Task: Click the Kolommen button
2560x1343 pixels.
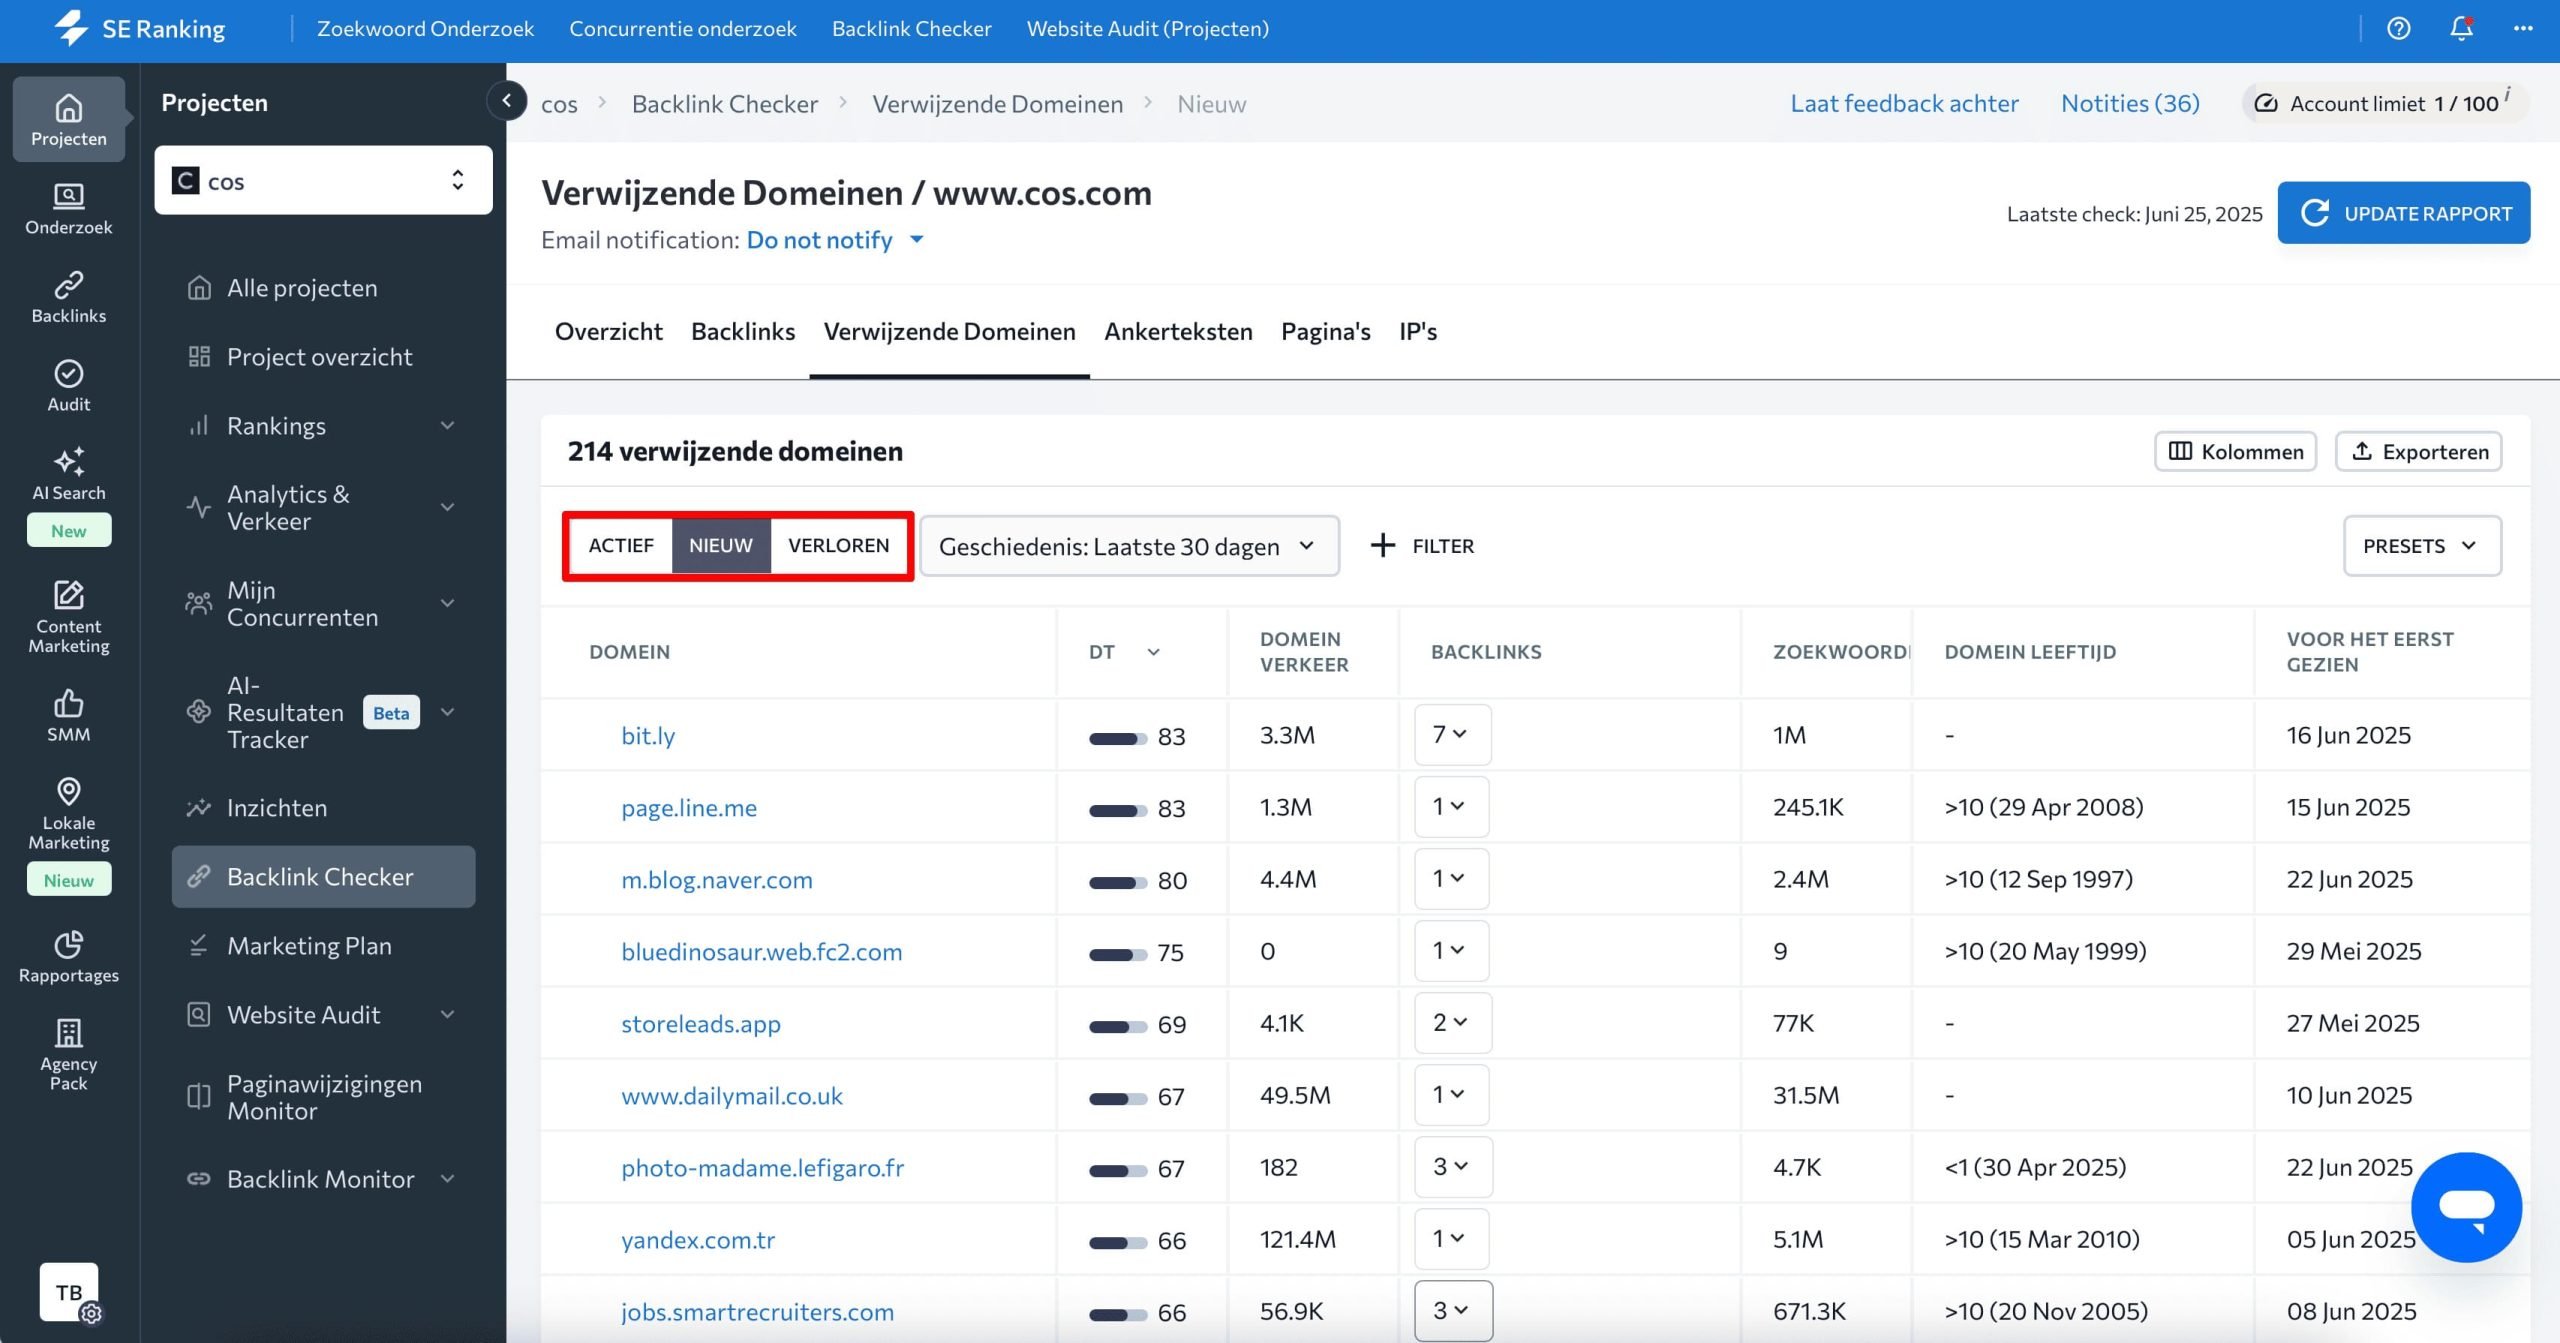Action: [2235, 451]
